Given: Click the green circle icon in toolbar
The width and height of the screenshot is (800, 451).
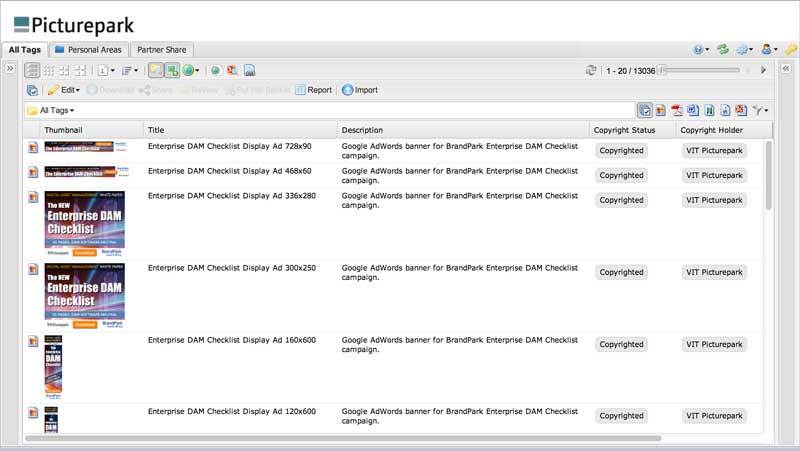Looking at the screenshot, I should click(x=216, y=70).
